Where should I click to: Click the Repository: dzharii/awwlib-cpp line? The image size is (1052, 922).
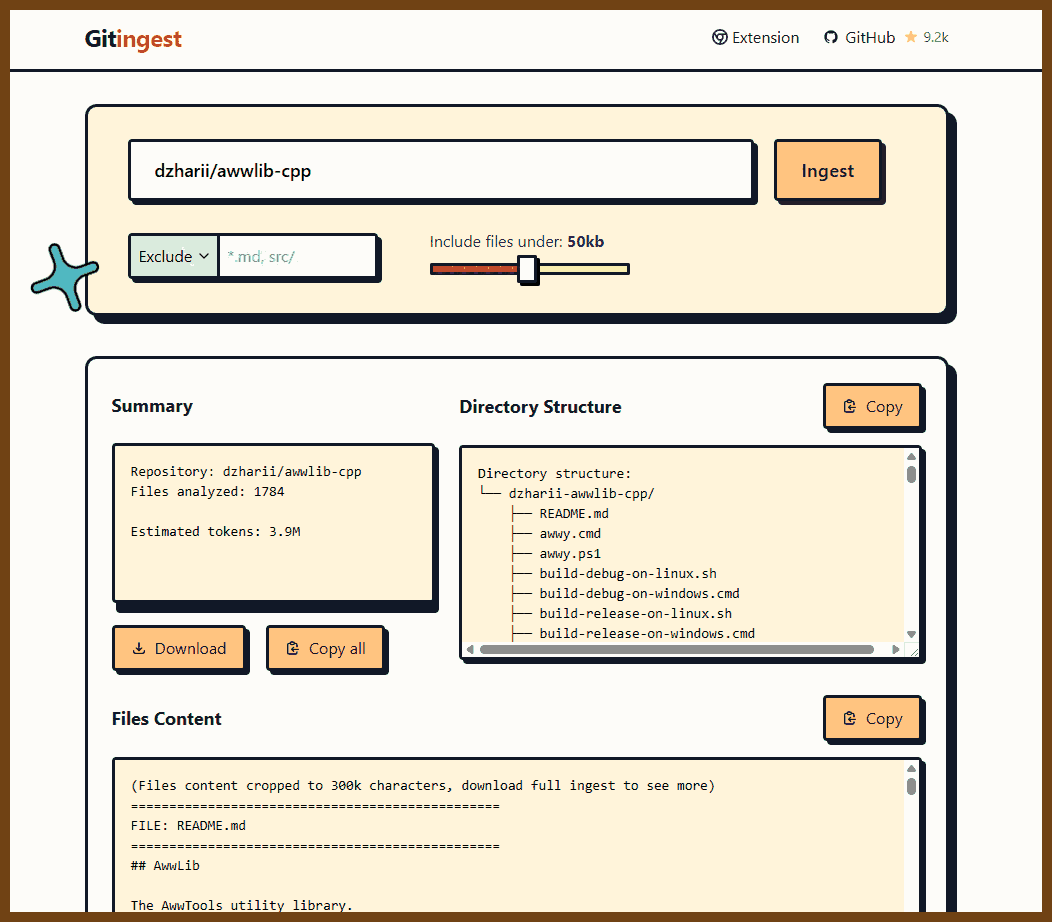coord(246,472)
